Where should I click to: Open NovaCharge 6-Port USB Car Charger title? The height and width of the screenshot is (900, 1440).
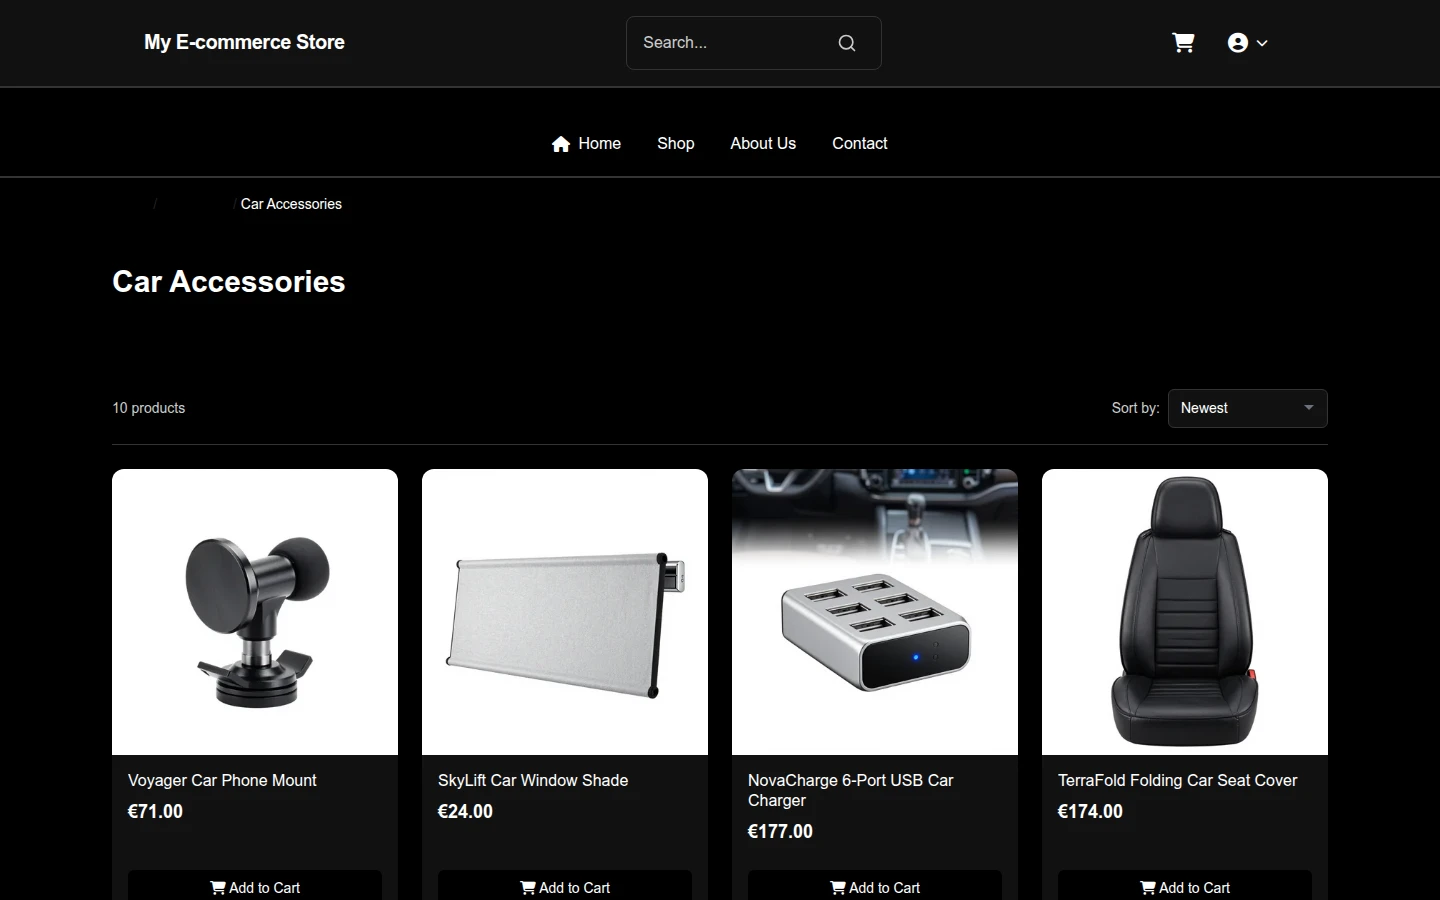coord(851,790)
